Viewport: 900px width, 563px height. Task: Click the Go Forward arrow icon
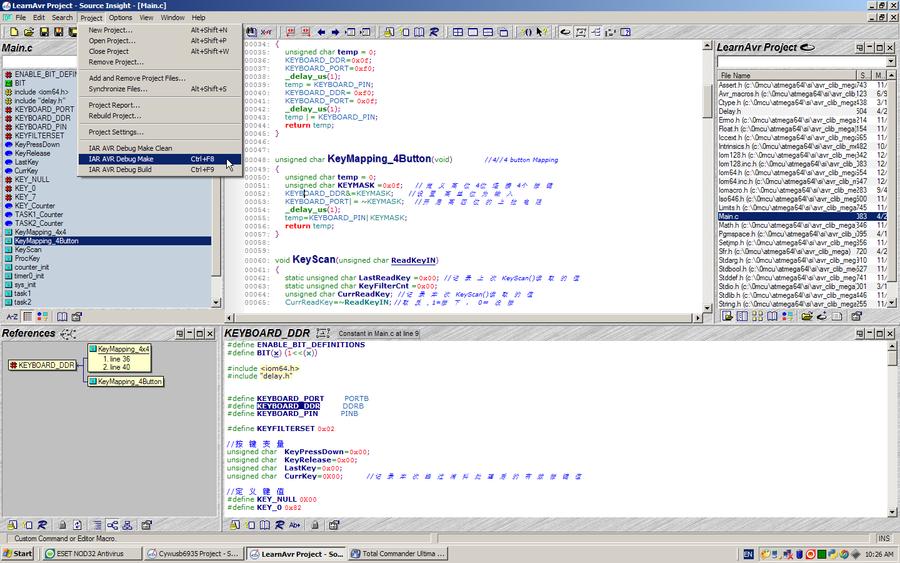pyautogui.click(x=335, y=32)
